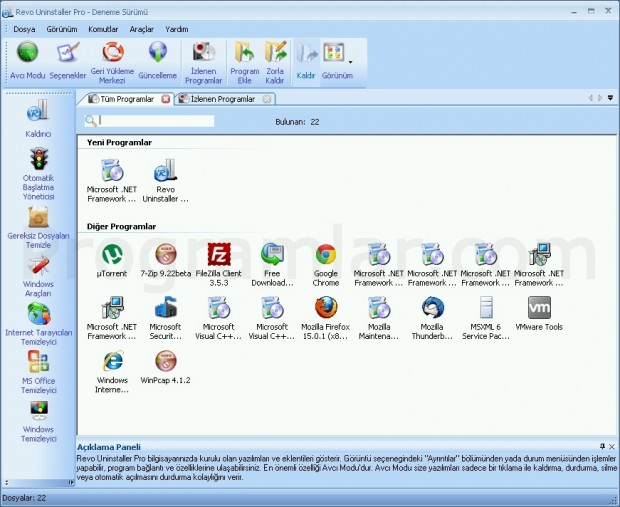Open Windows Temizleyici sidebar tool
This screenshot has height=507, width=620.
coord(39,422)
